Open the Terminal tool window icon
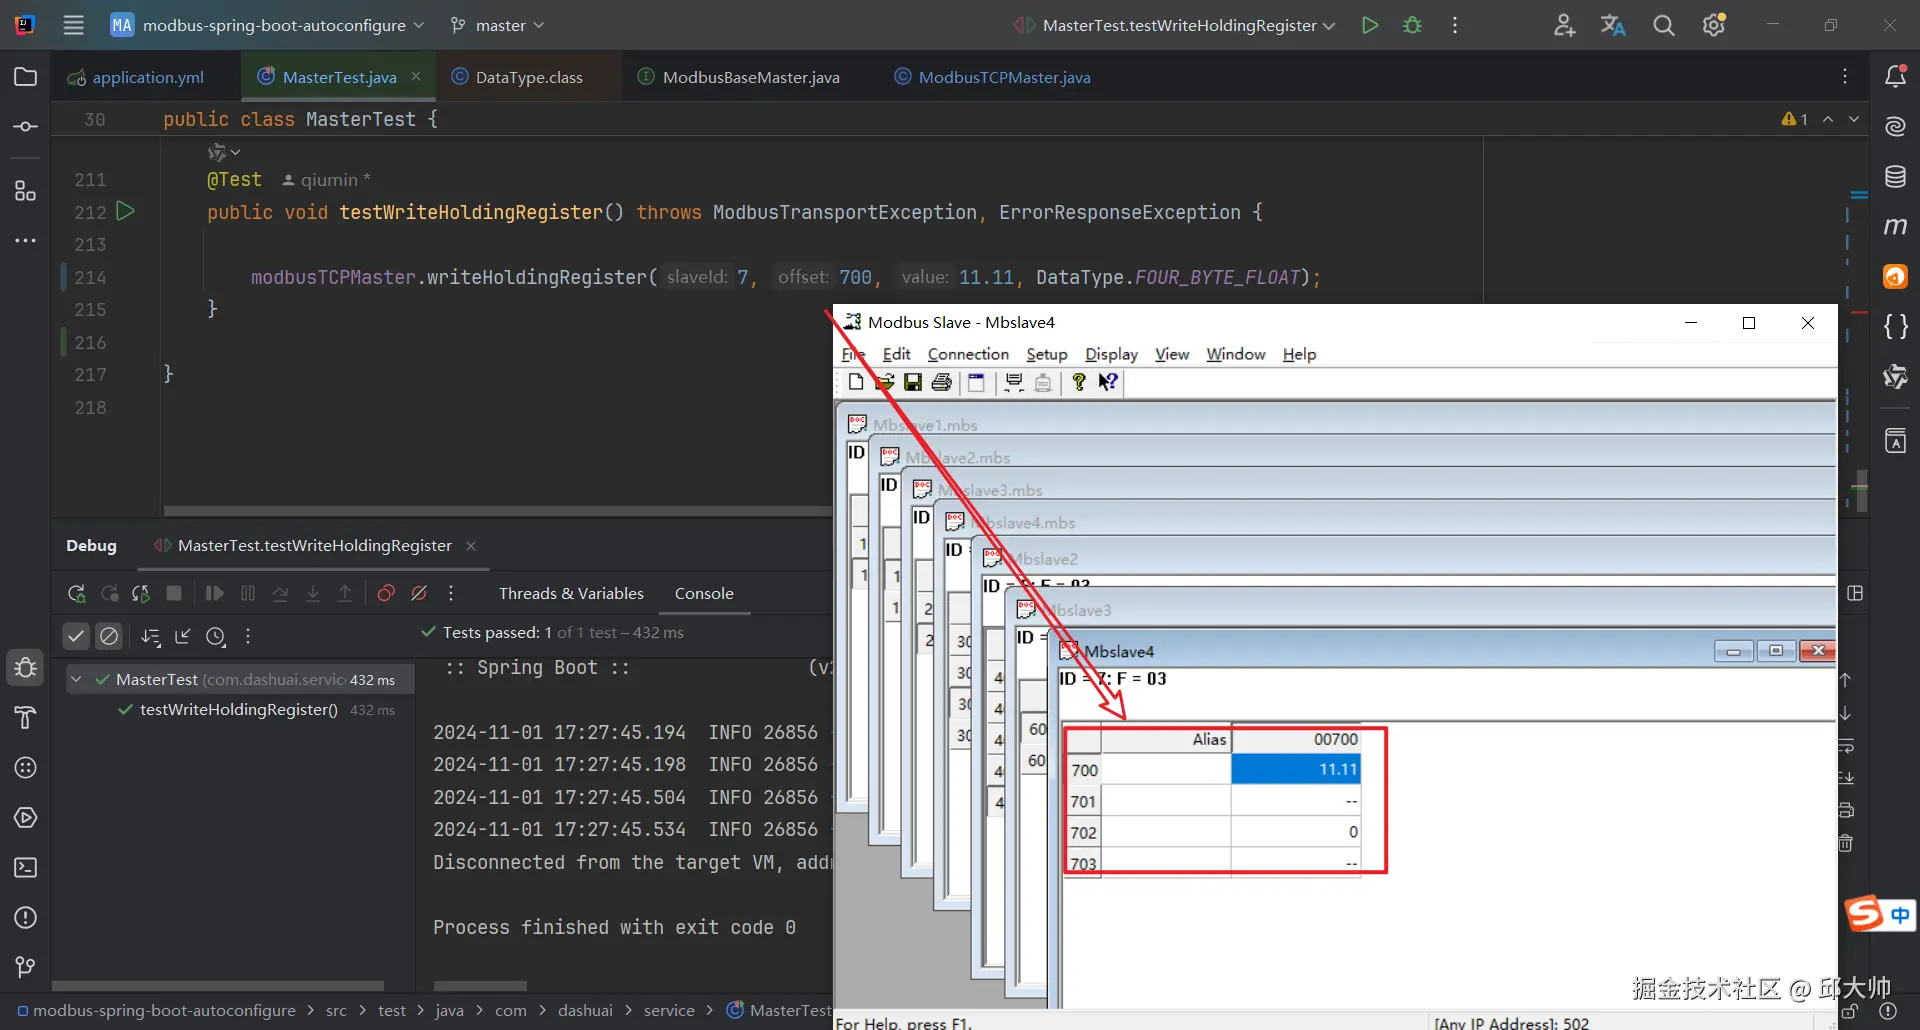 point(26,868)
